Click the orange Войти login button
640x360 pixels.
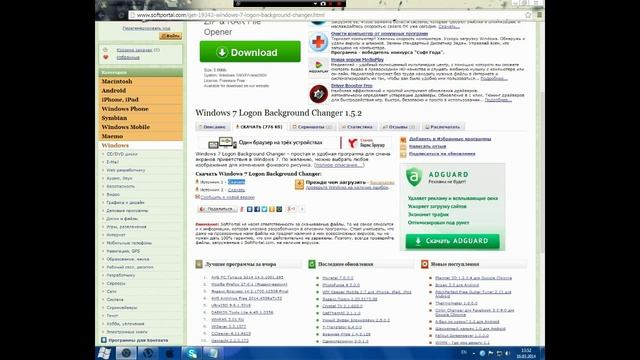pyautogui.click(x=170, y=36)
